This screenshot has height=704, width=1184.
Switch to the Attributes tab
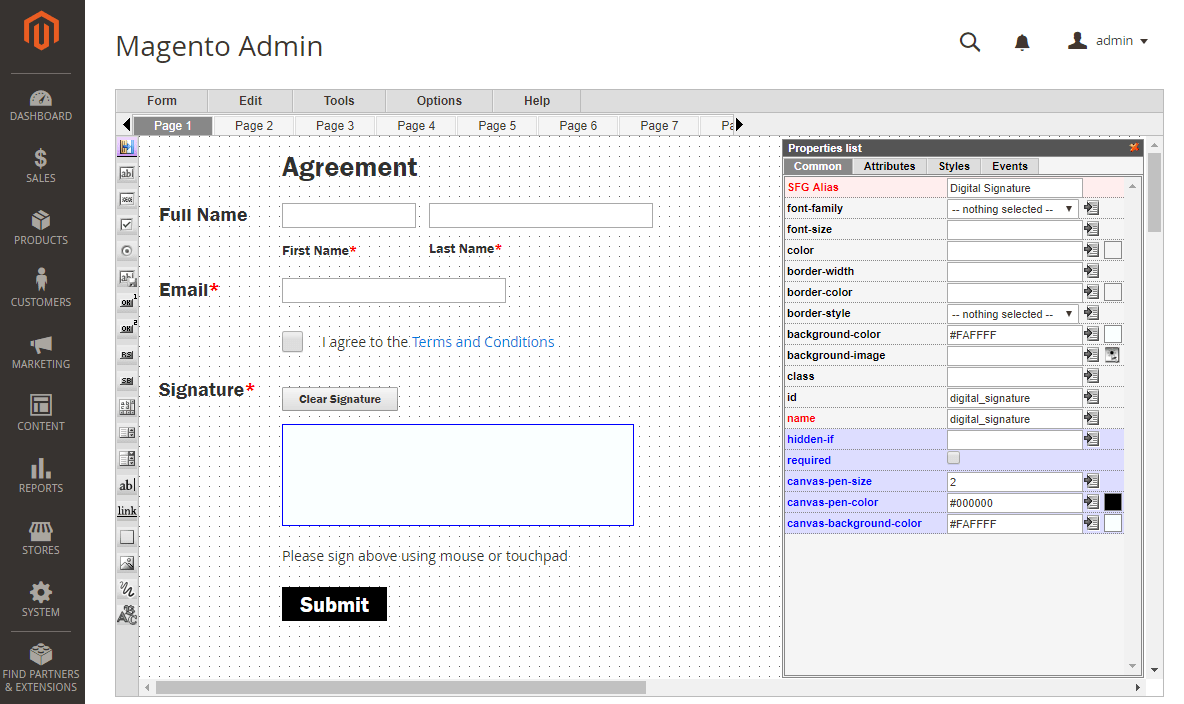889,166
